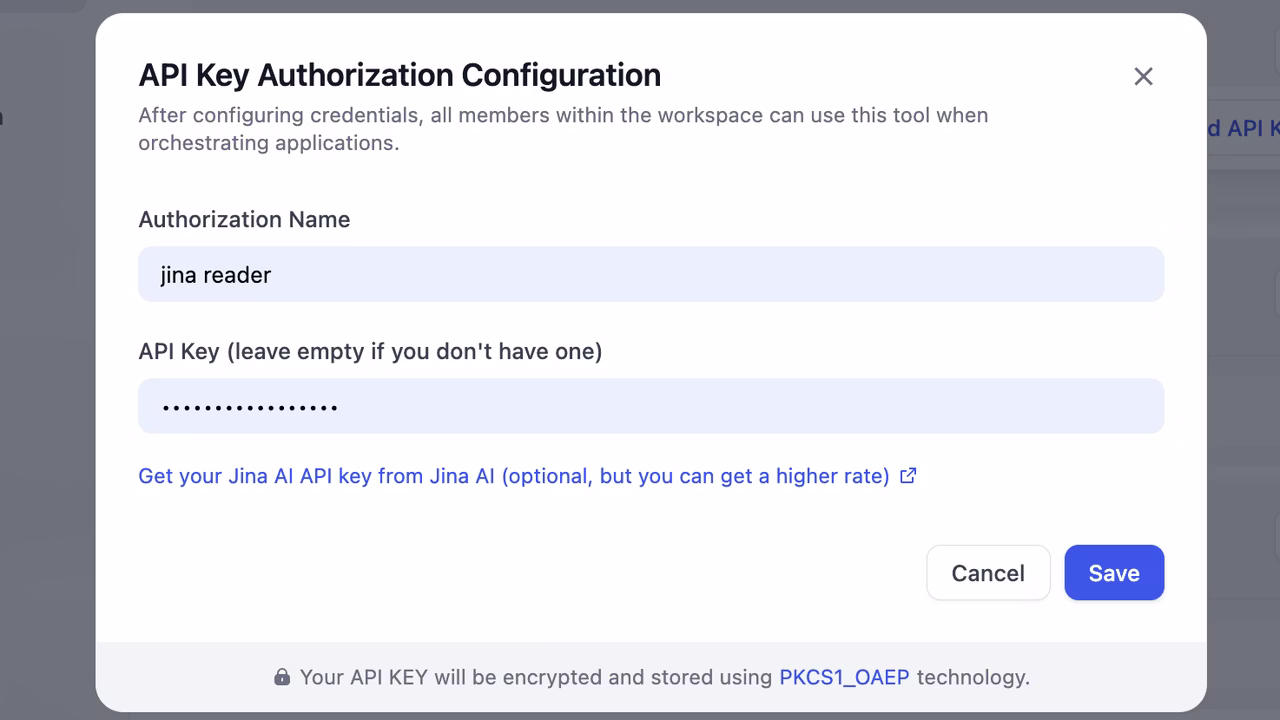
Task: Open the PKCS1_OAEP technology link
Action: 845,677
